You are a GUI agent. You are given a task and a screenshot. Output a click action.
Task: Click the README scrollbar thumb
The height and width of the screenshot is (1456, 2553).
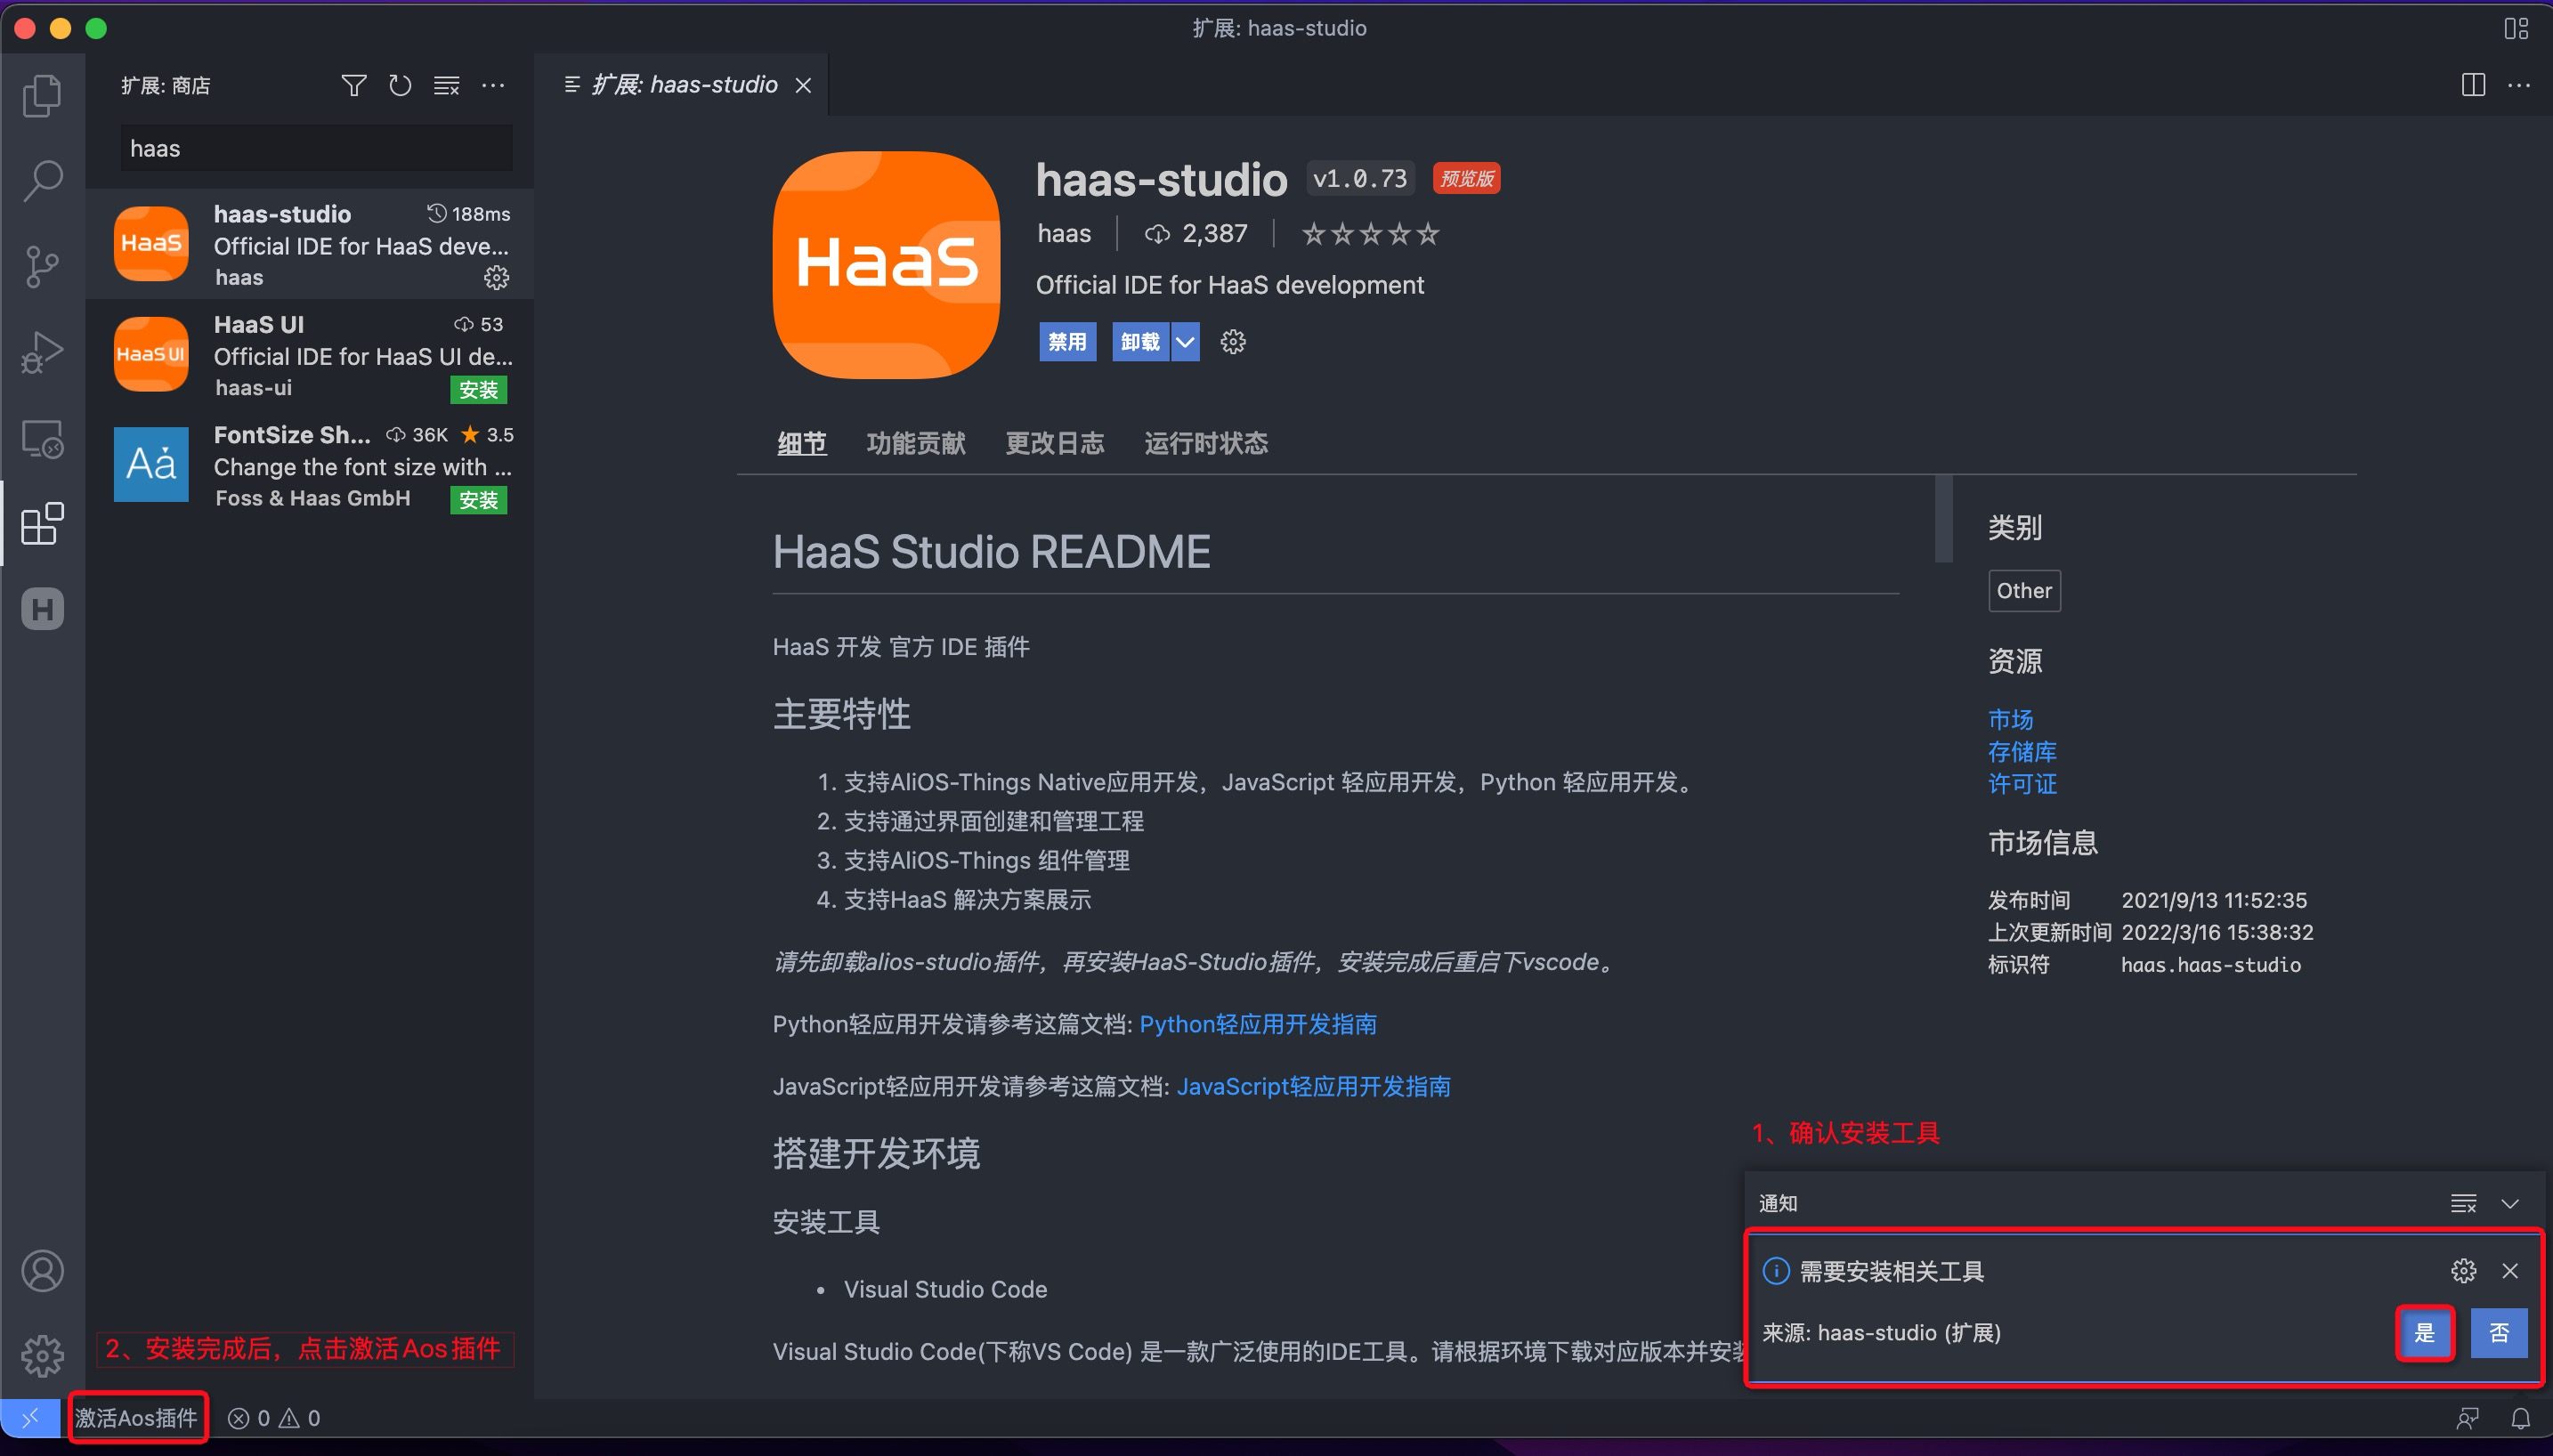tap(1944, 519)
